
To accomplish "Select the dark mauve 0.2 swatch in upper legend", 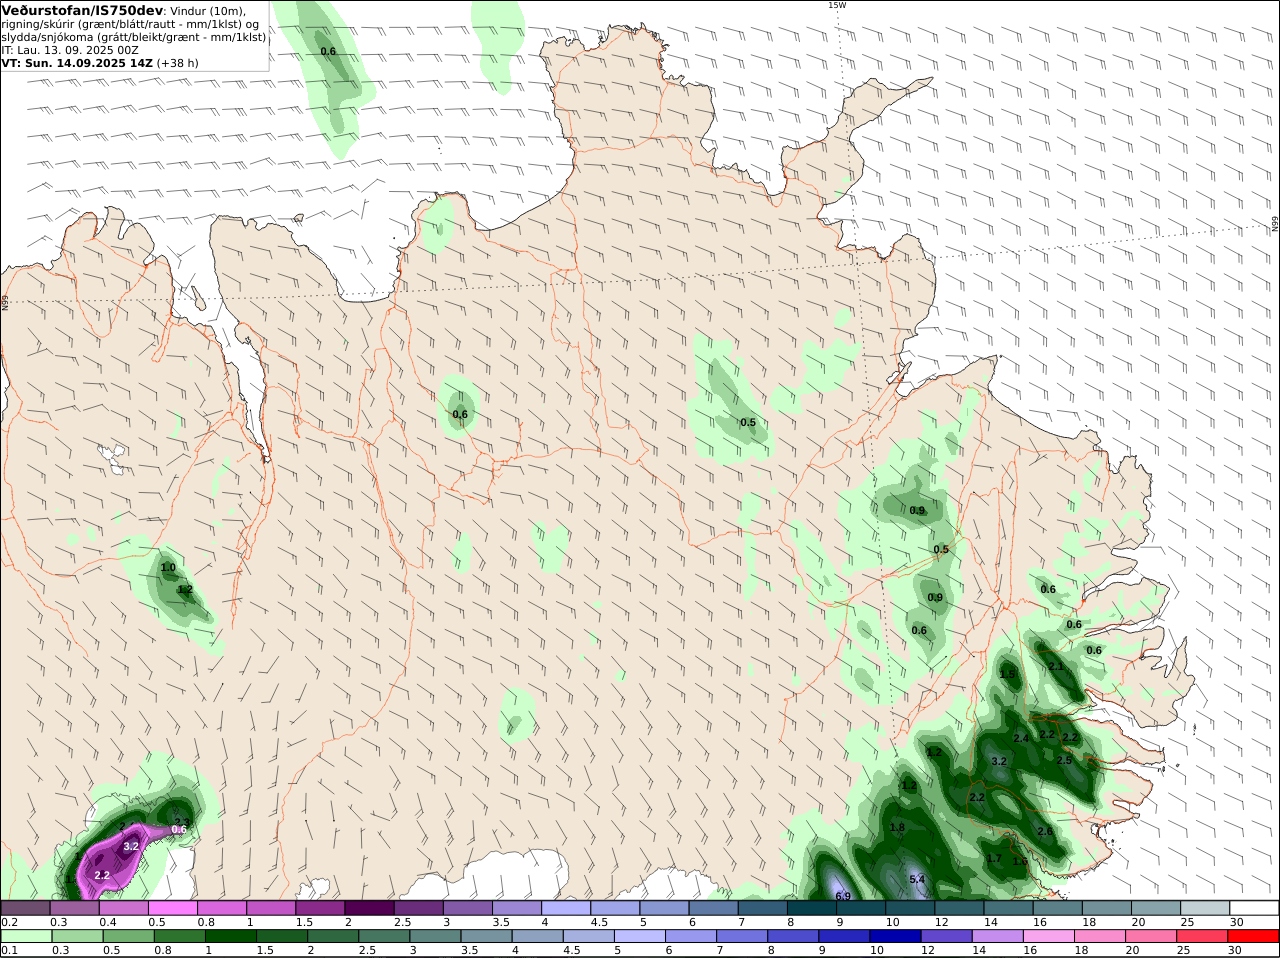I will coord(25,908).
